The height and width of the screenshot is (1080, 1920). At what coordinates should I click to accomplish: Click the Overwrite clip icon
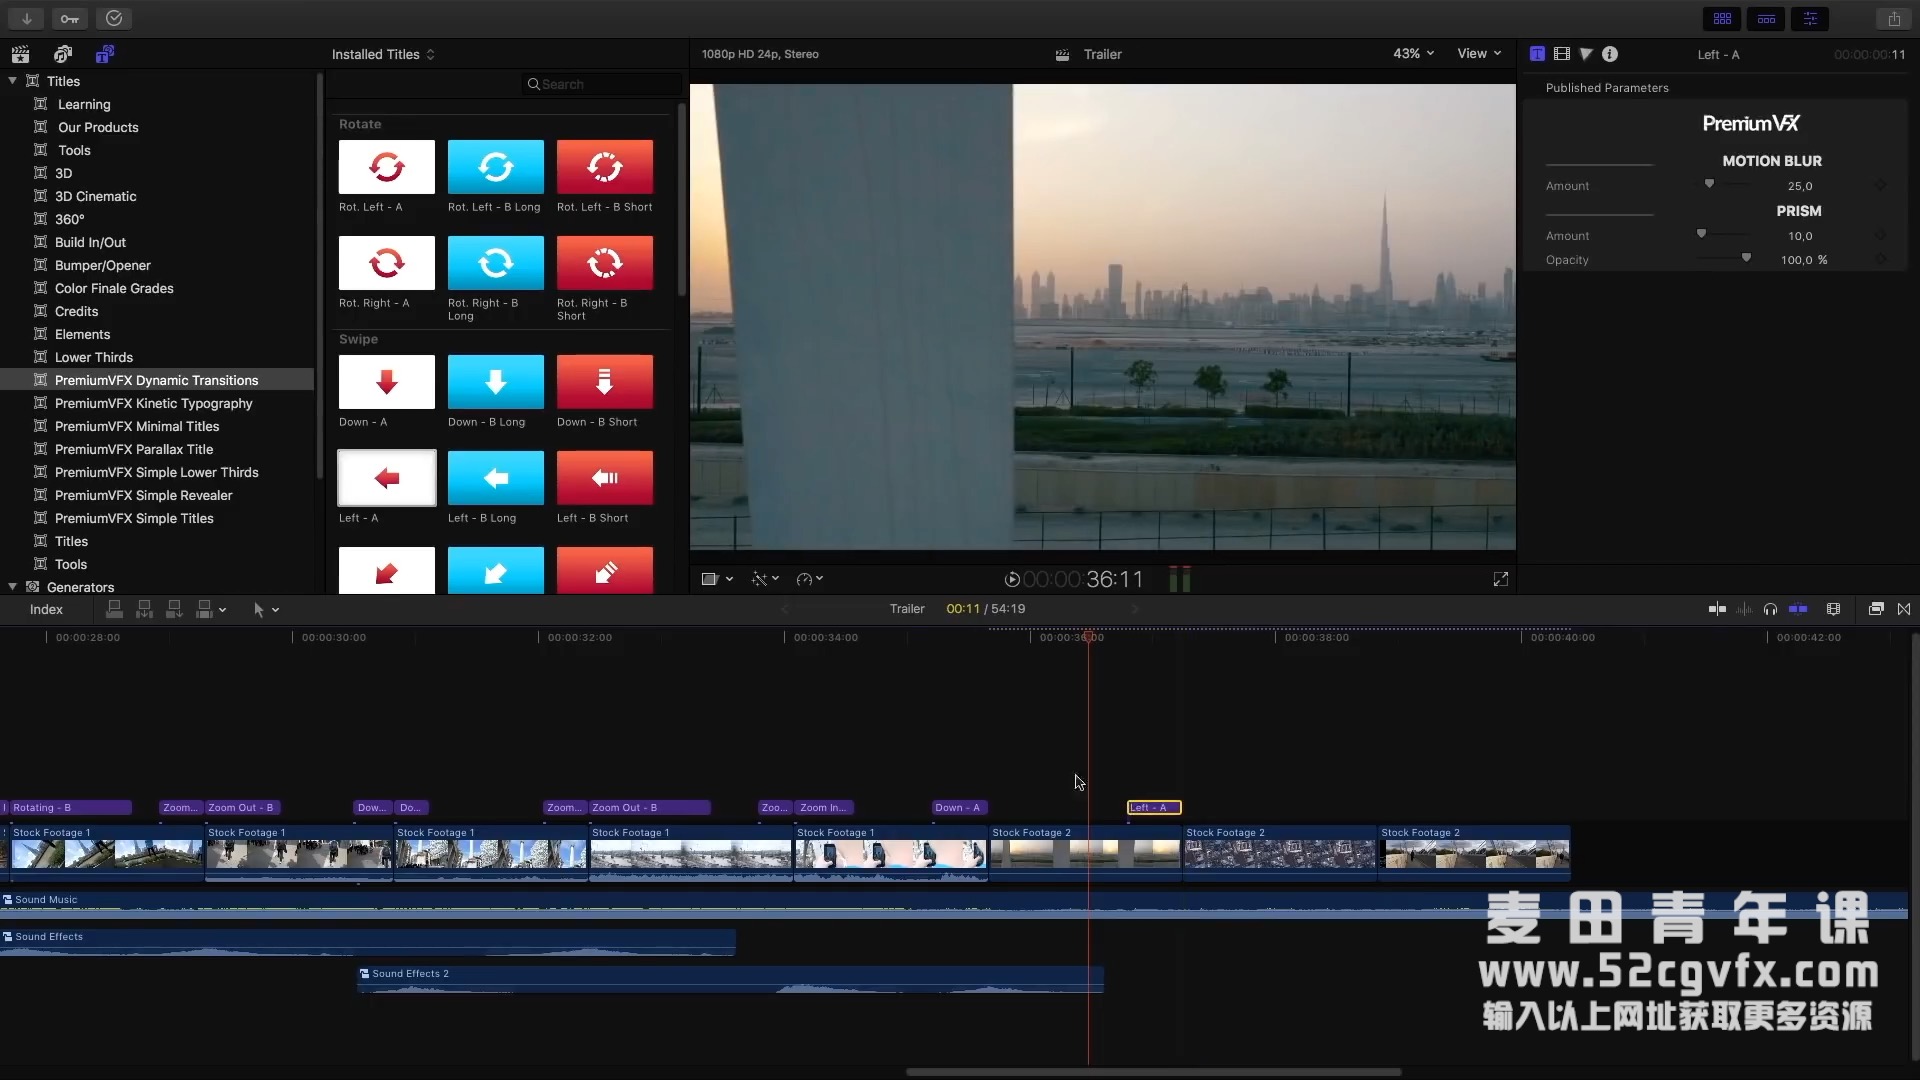coord(204,609)
